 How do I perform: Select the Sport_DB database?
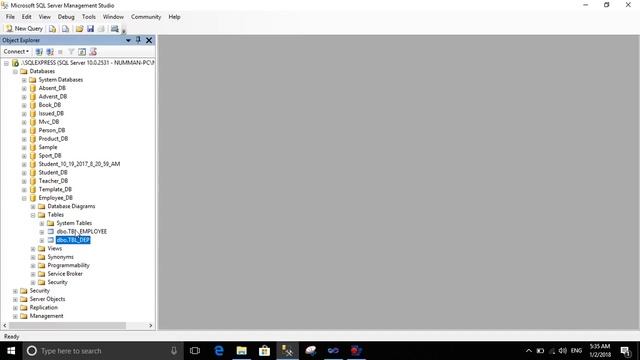click(50, 156)
